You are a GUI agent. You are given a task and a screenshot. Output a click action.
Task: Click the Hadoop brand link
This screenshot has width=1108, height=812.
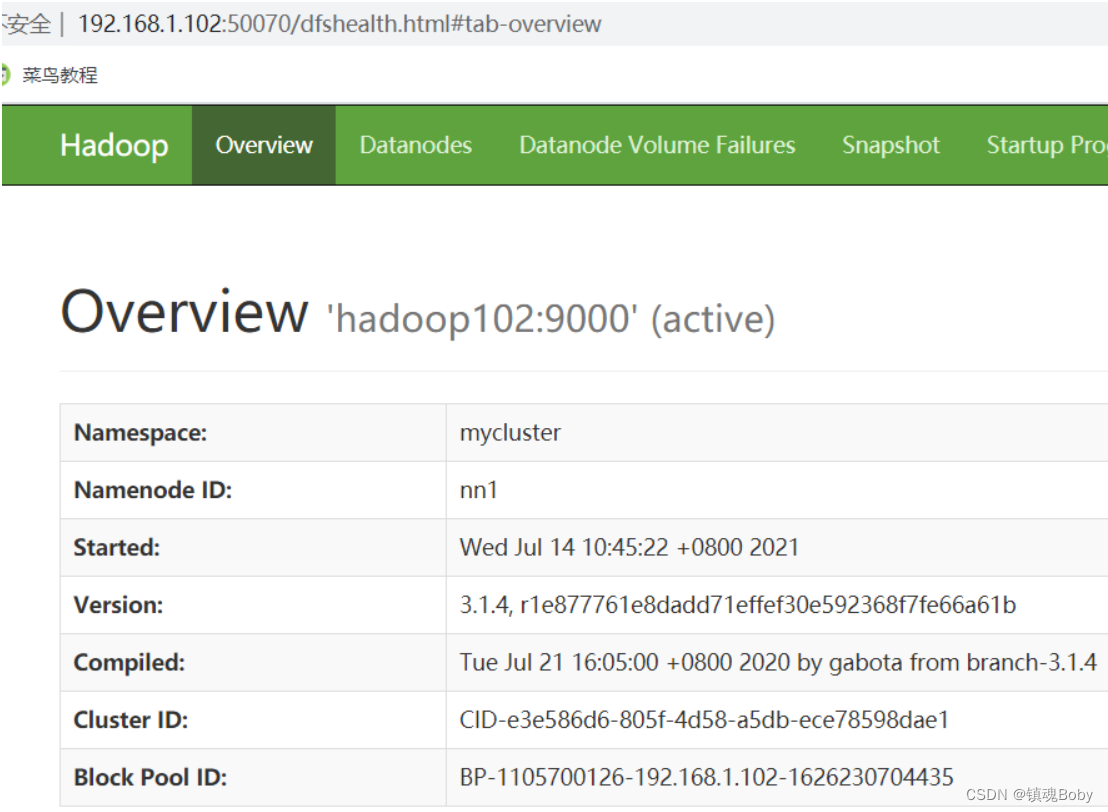(114, 146)
